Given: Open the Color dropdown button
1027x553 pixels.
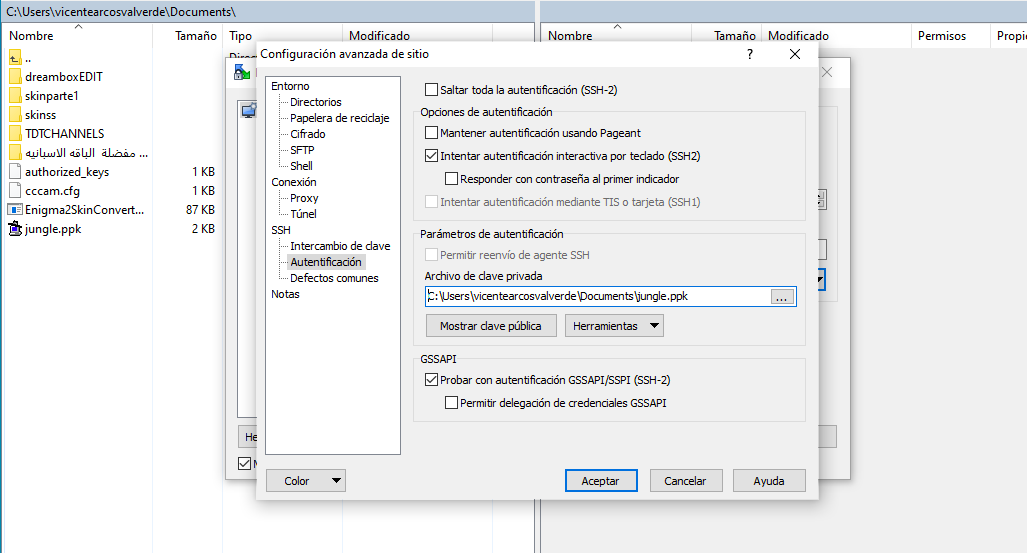Looking at the screenshot, I should coord(305,481).
